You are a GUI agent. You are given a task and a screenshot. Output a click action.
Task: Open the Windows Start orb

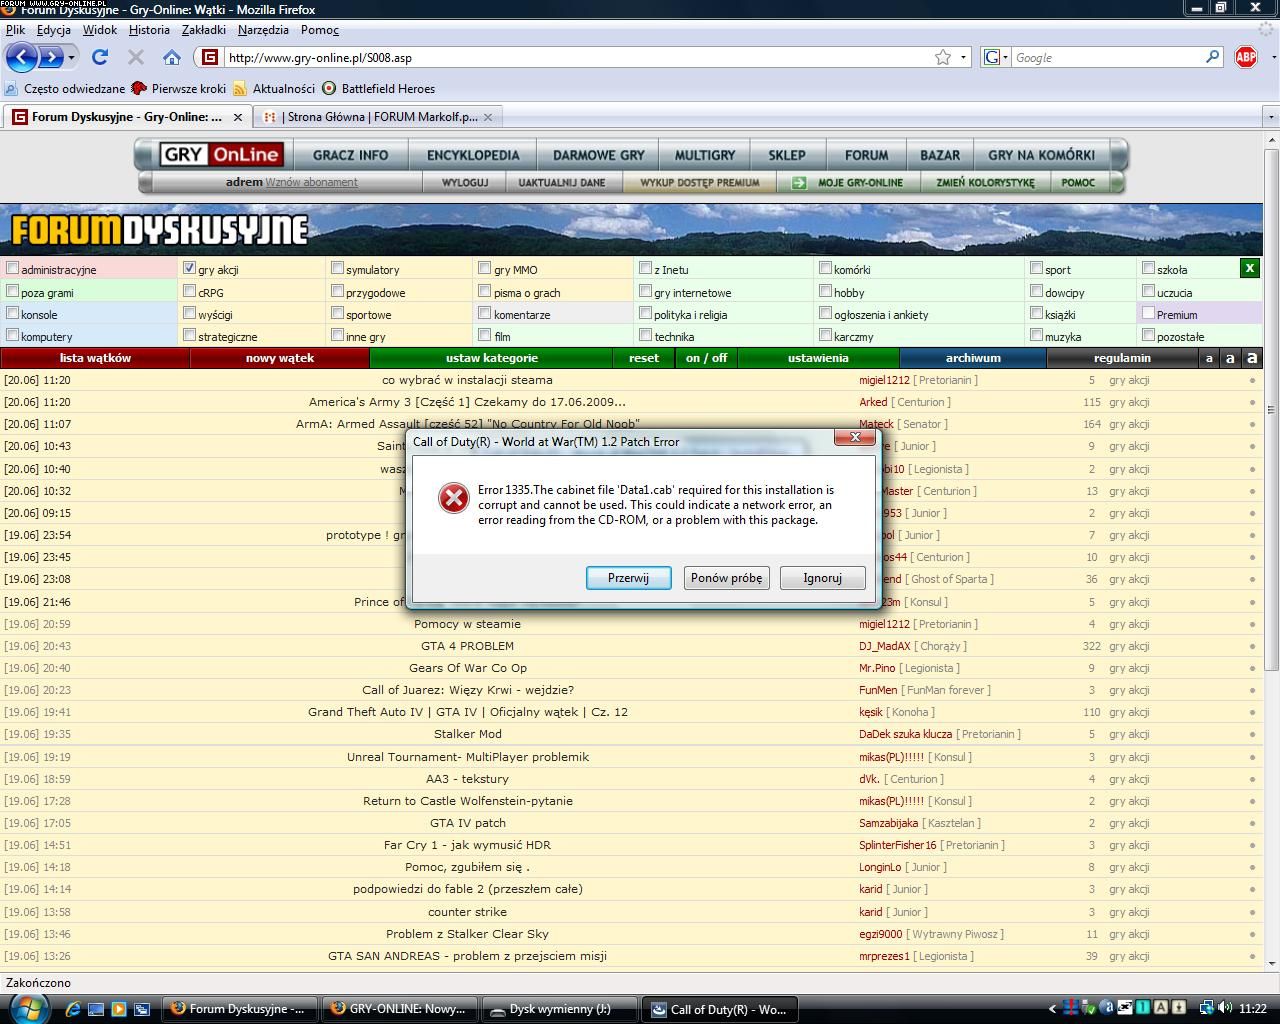tap(24, 1008)
